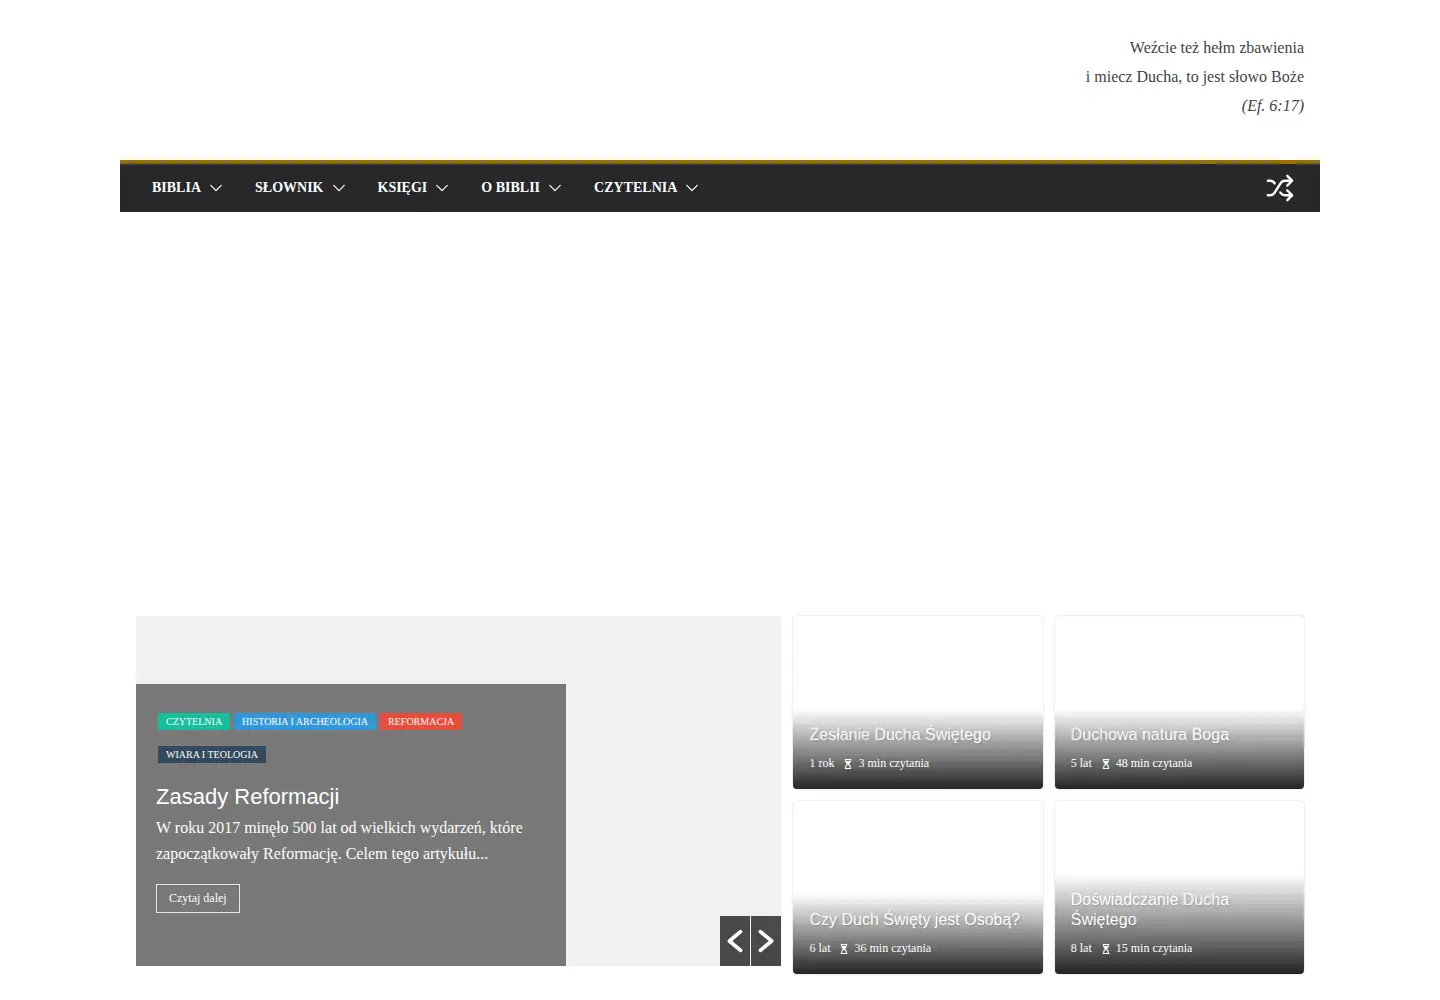This screenshot has height=1000, width=1440.
Task: Click the random article shuffle icon
Action: [x=1280, y=188]
